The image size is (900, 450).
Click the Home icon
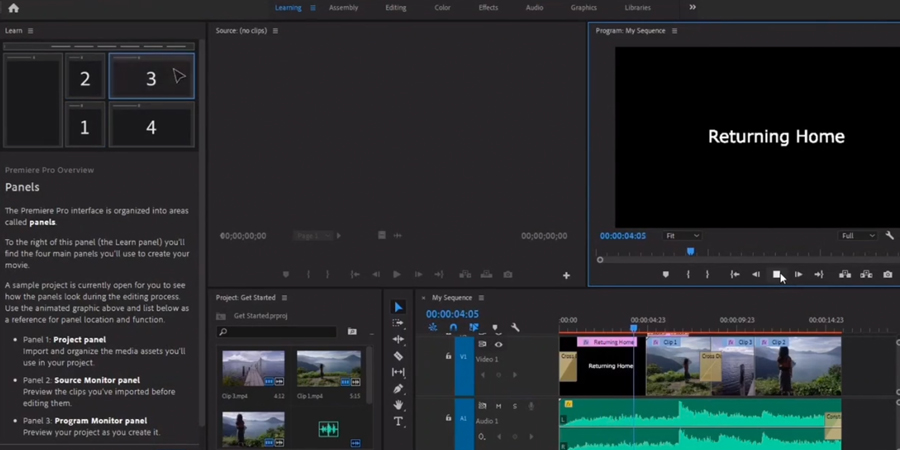(14, 8)
